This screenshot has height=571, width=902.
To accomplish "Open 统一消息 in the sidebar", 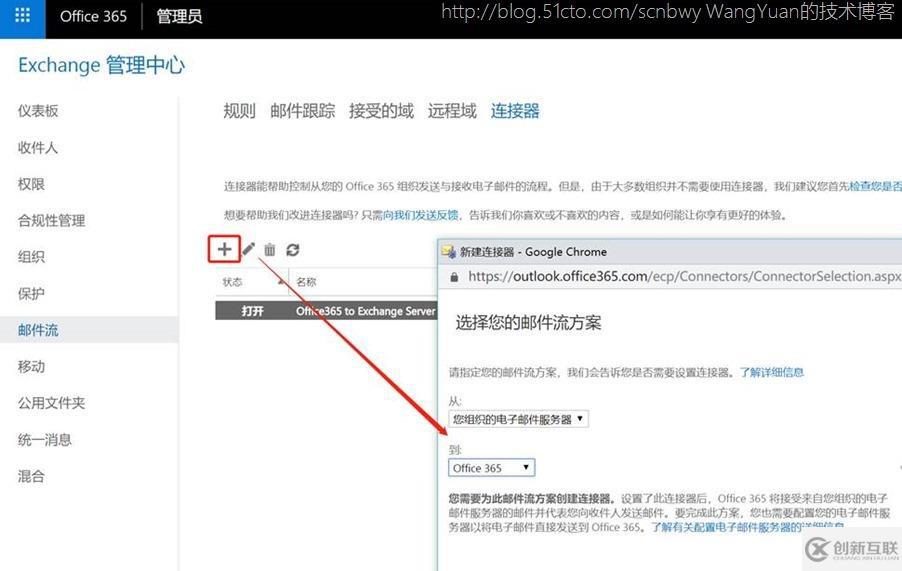I will pos(45,440).
